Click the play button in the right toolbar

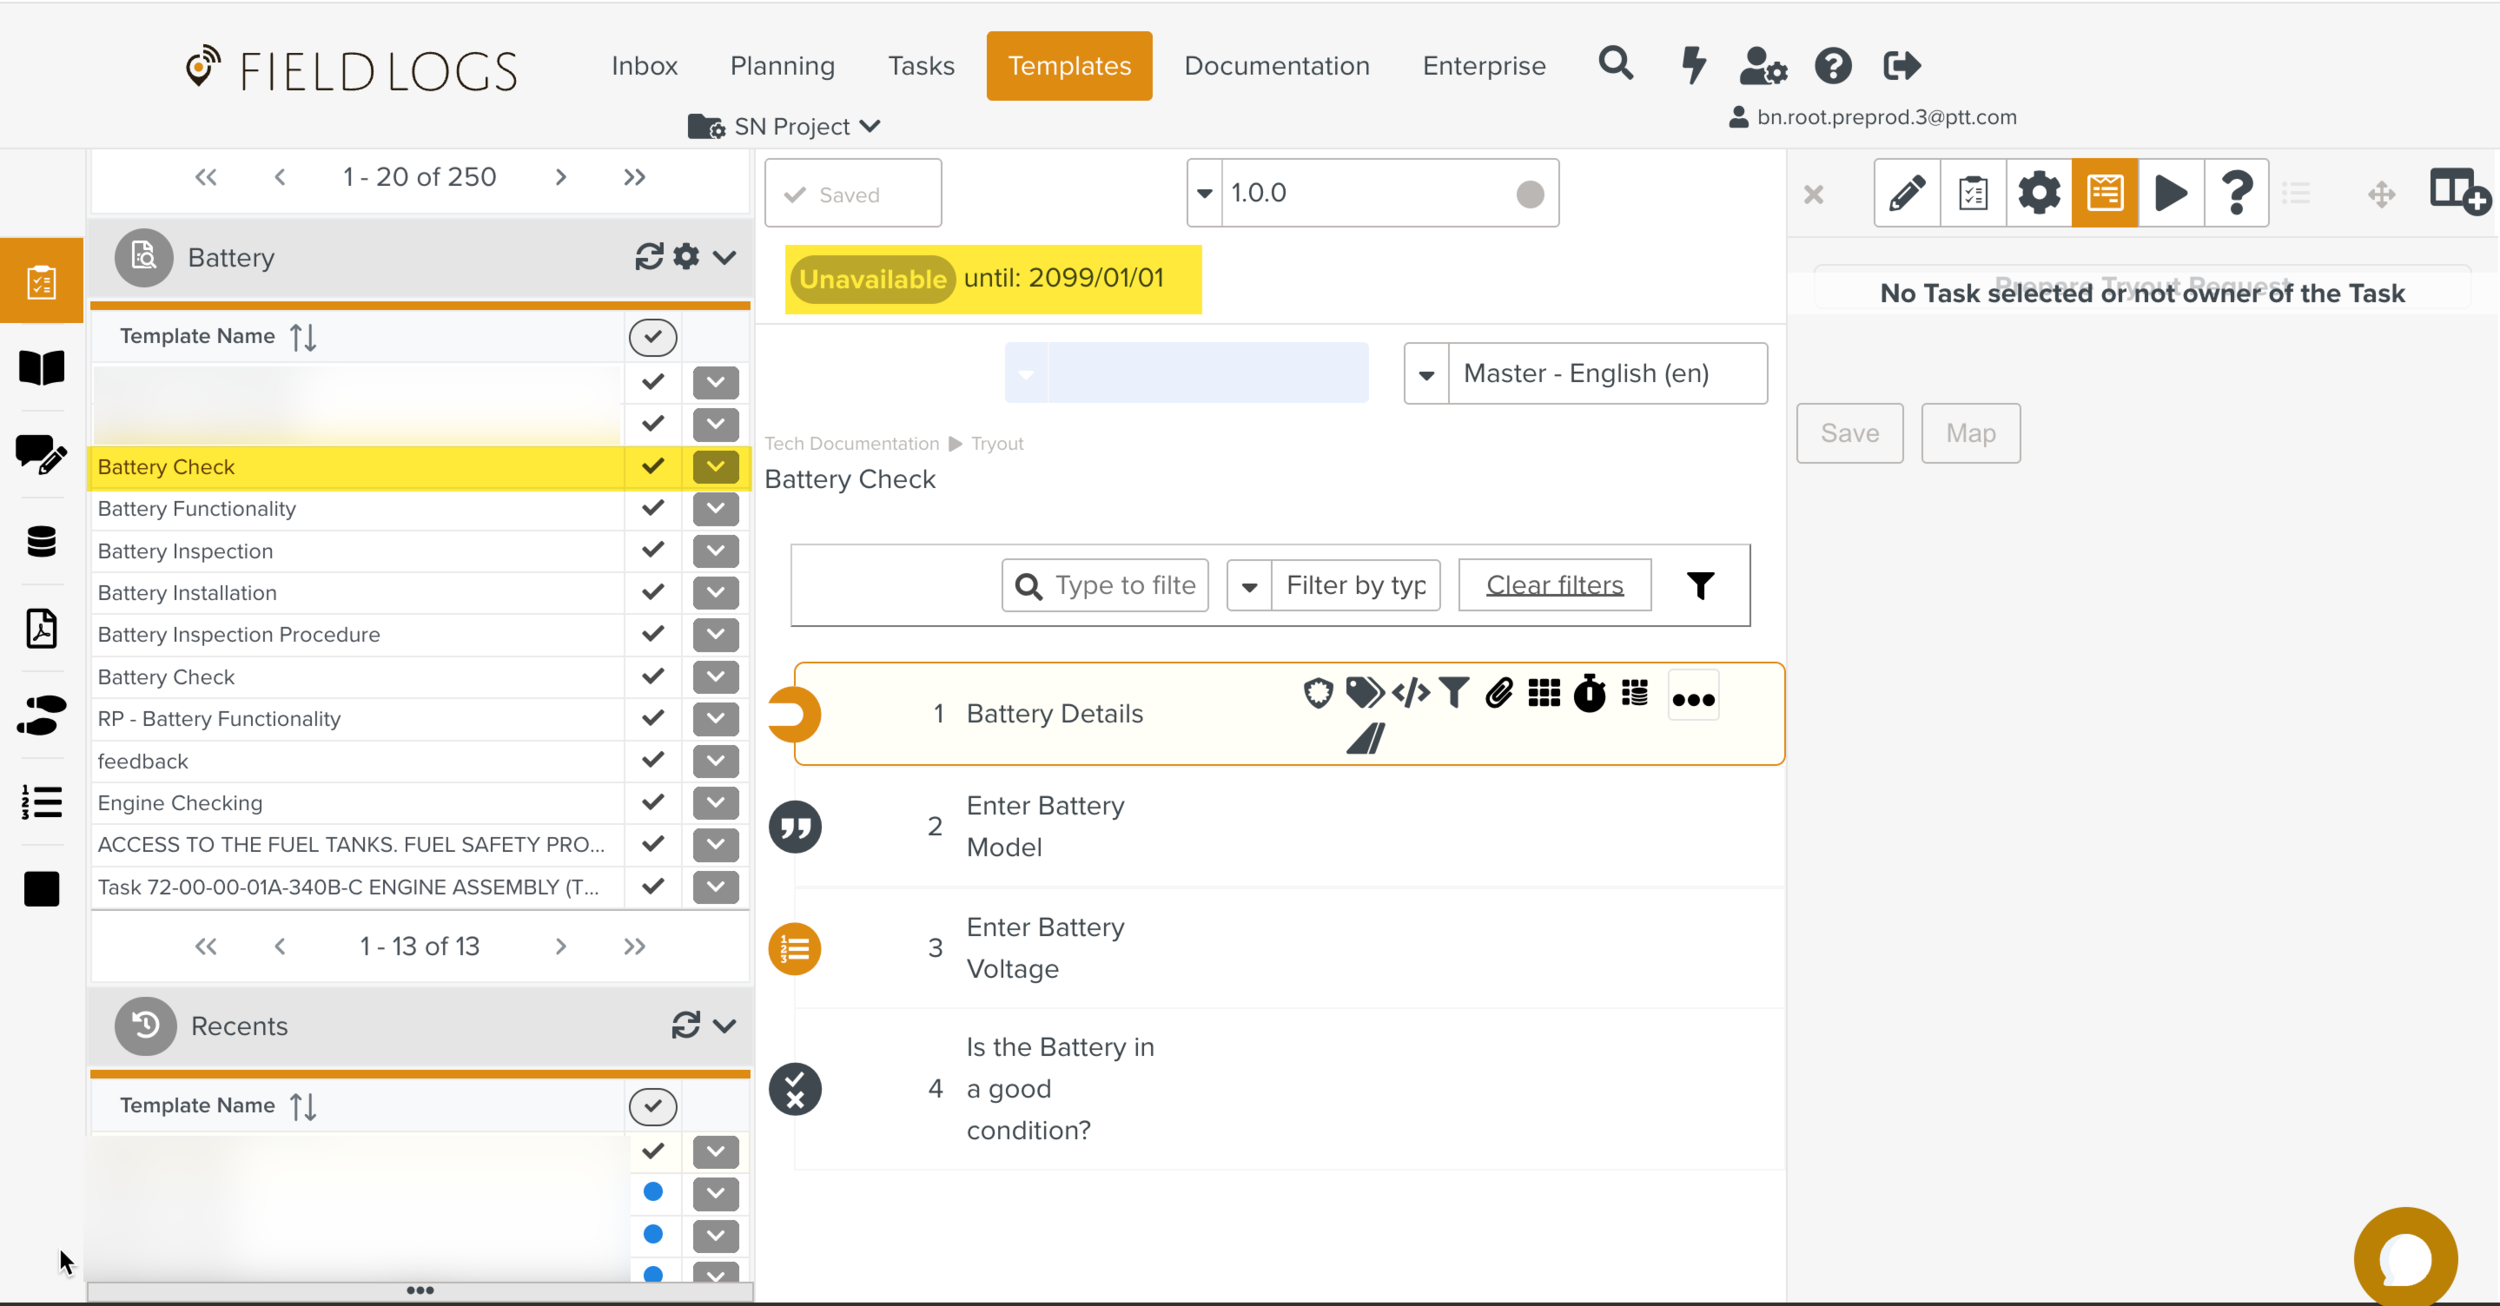(2170, 193)
